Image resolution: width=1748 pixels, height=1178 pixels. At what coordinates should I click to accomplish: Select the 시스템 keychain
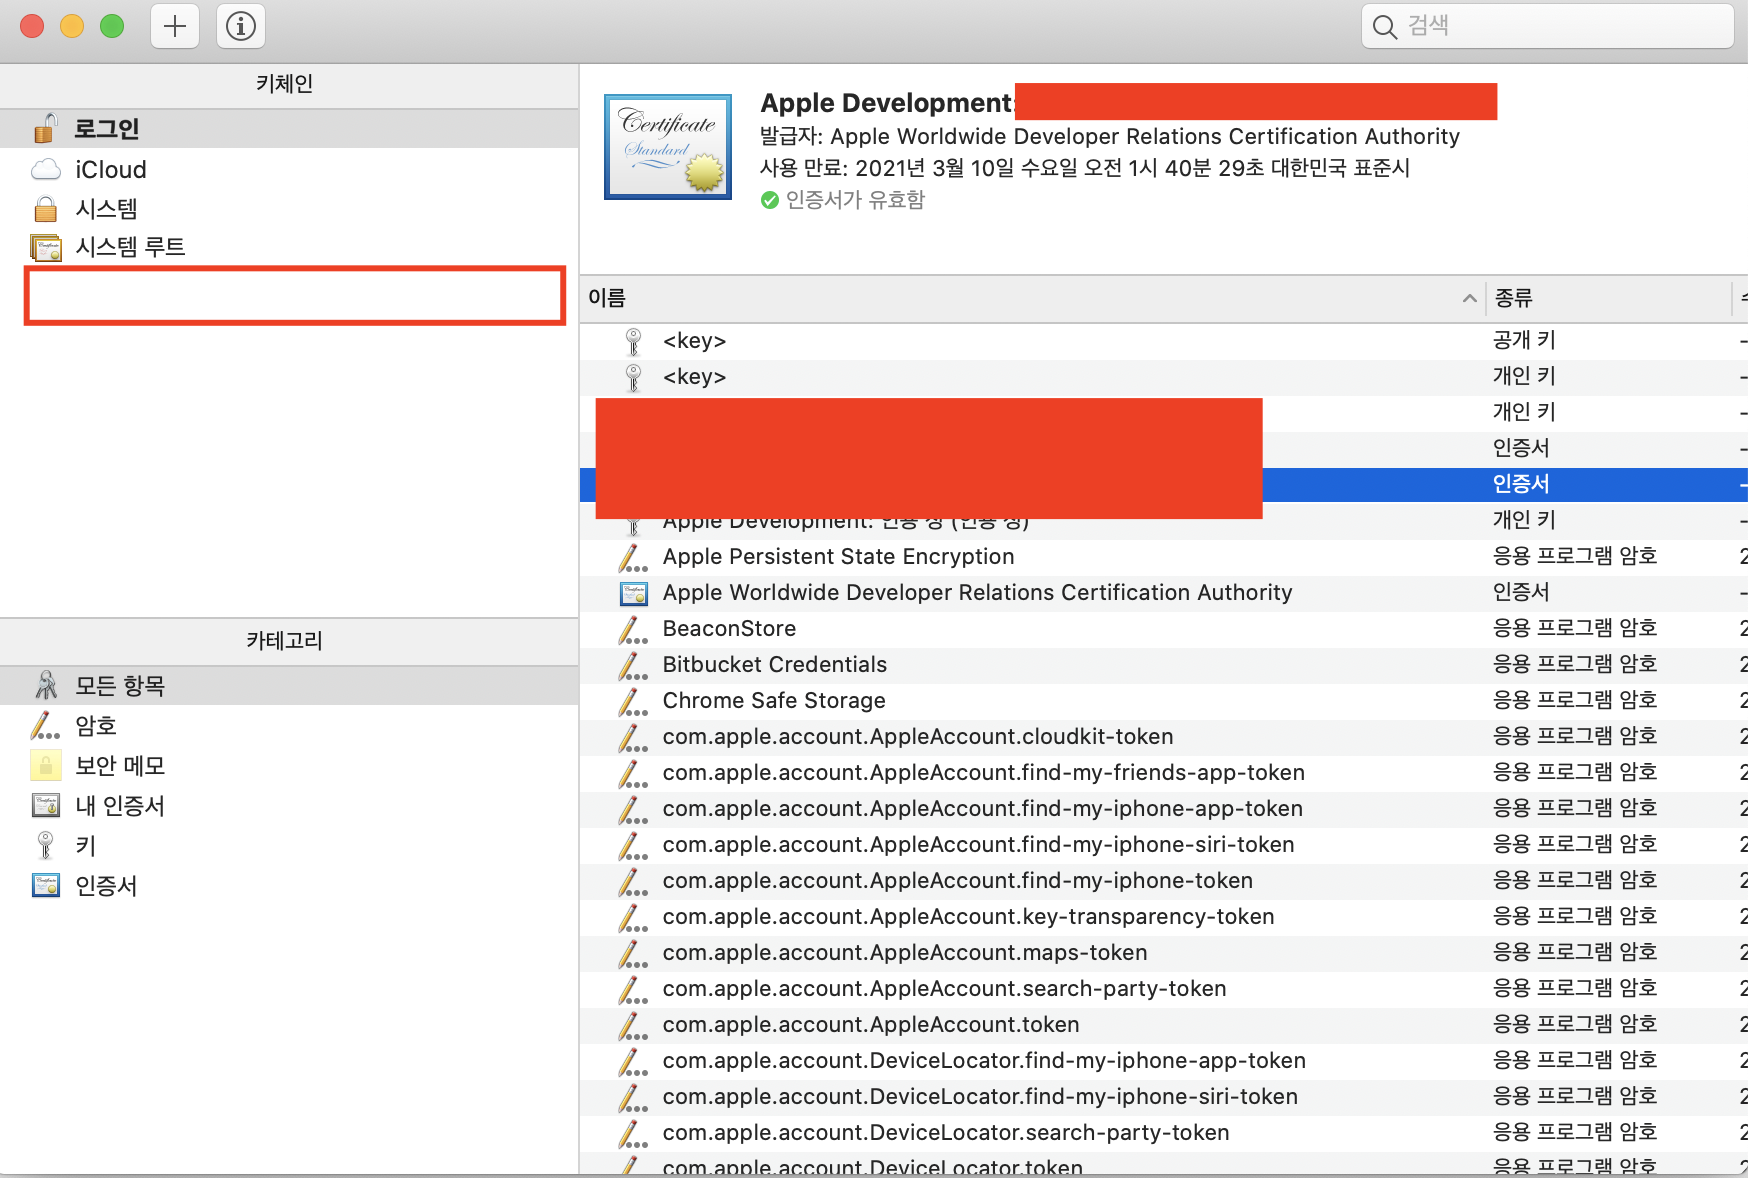[289, 208]
